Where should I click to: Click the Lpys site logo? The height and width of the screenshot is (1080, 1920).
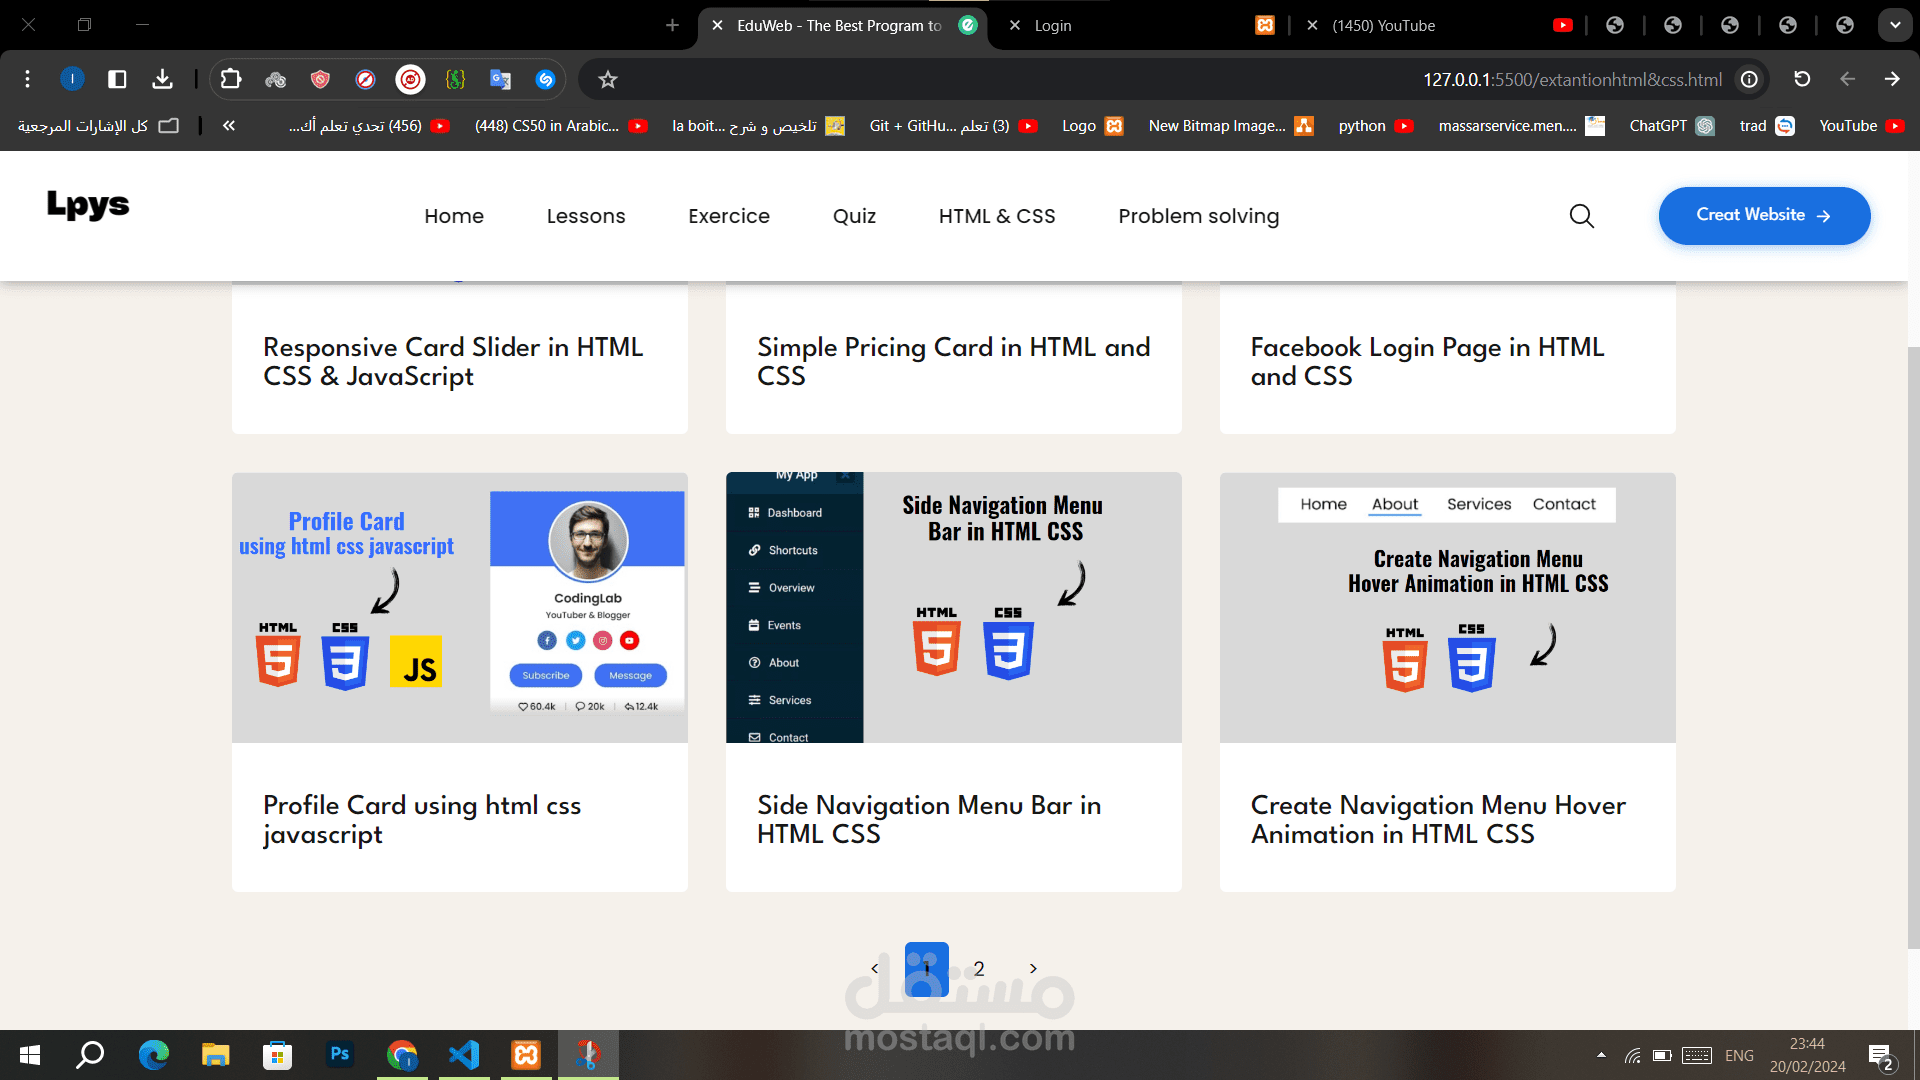88,206
